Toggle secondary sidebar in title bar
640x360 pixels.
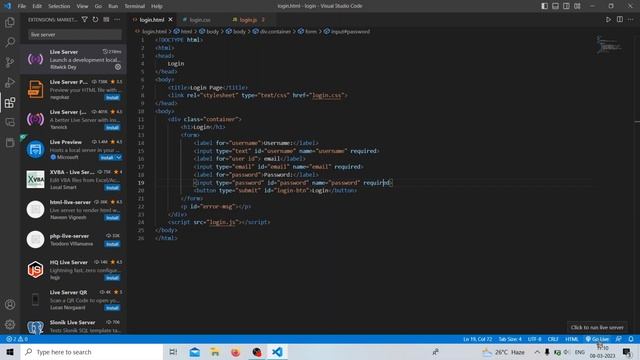pos(567,6)
